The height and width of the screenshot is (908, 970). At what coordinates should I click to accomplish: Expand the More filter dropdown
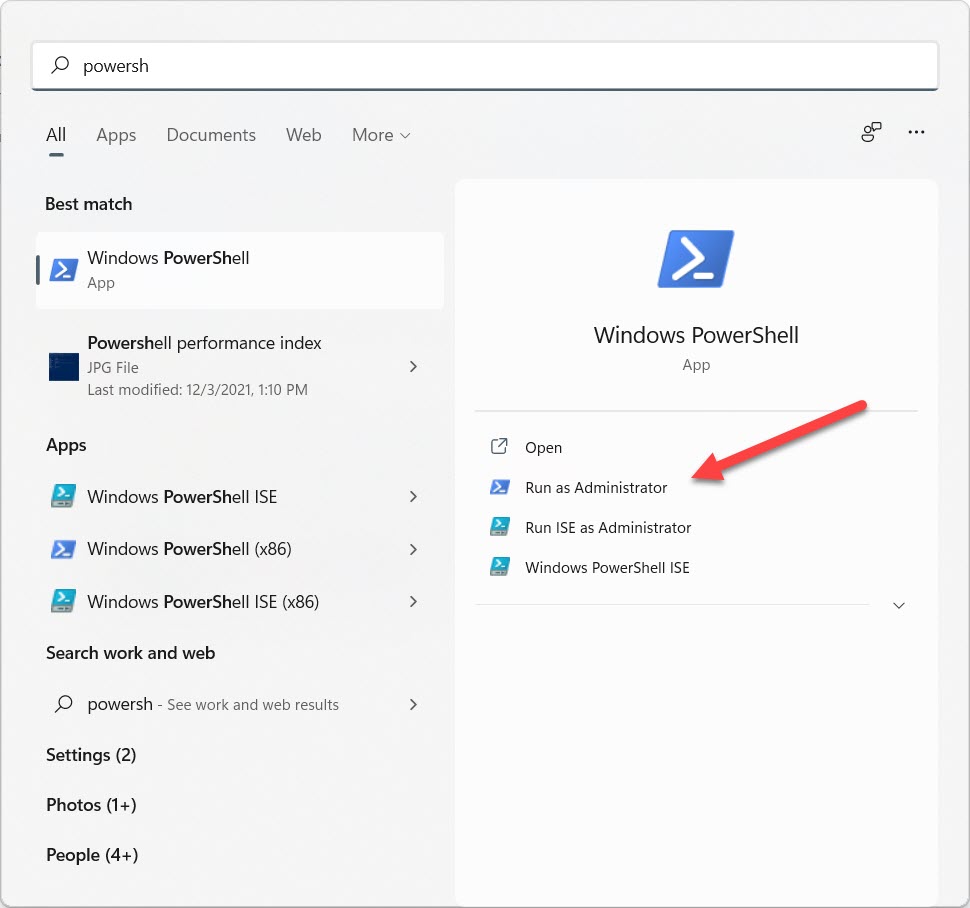tap(381, 135)
